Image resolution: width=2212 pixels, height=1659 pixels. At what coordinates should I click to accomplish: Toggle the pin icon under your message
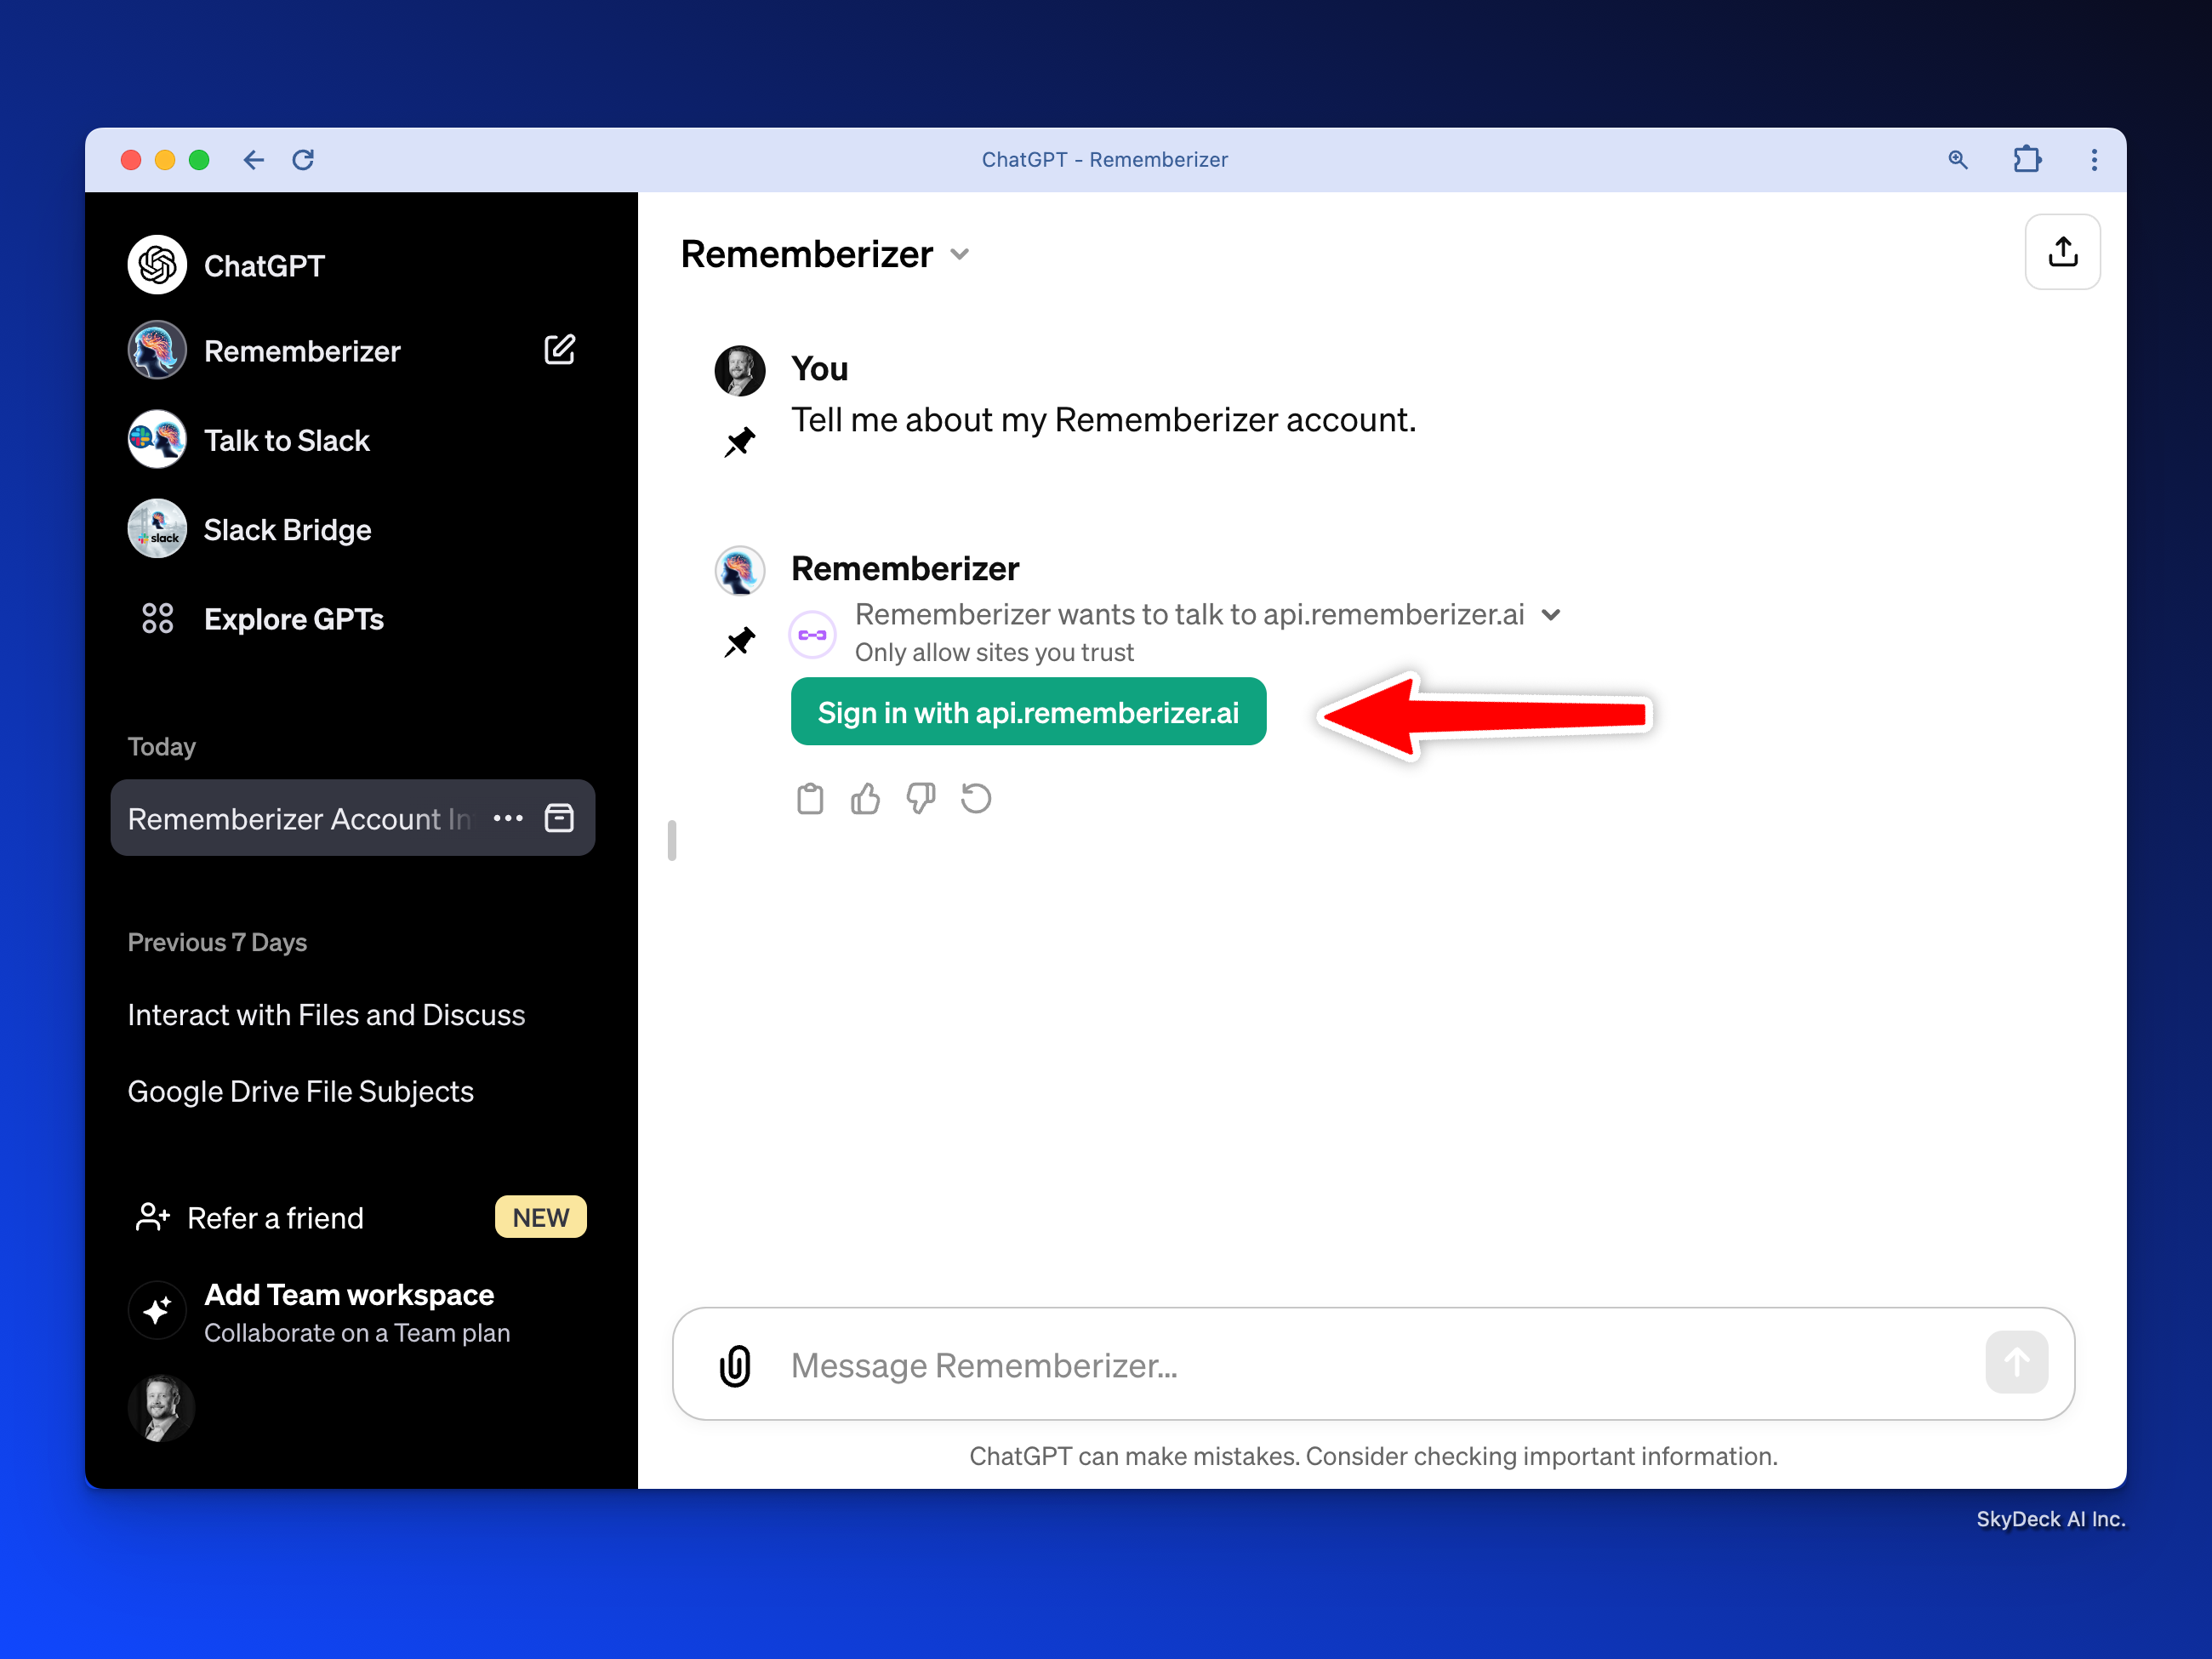[740, 441]
